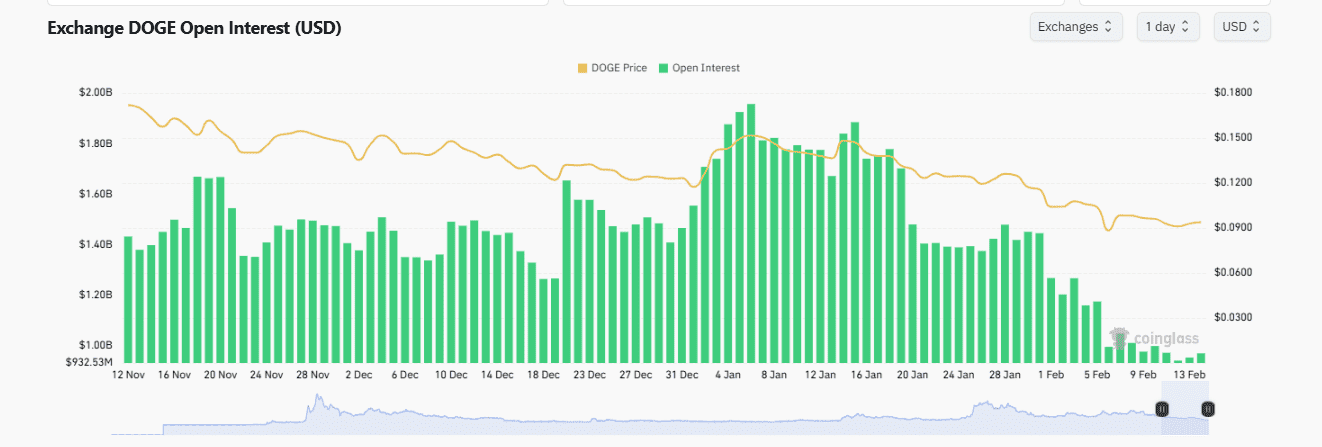Click the last green bar at 13 Feb

click(1200, 357)
